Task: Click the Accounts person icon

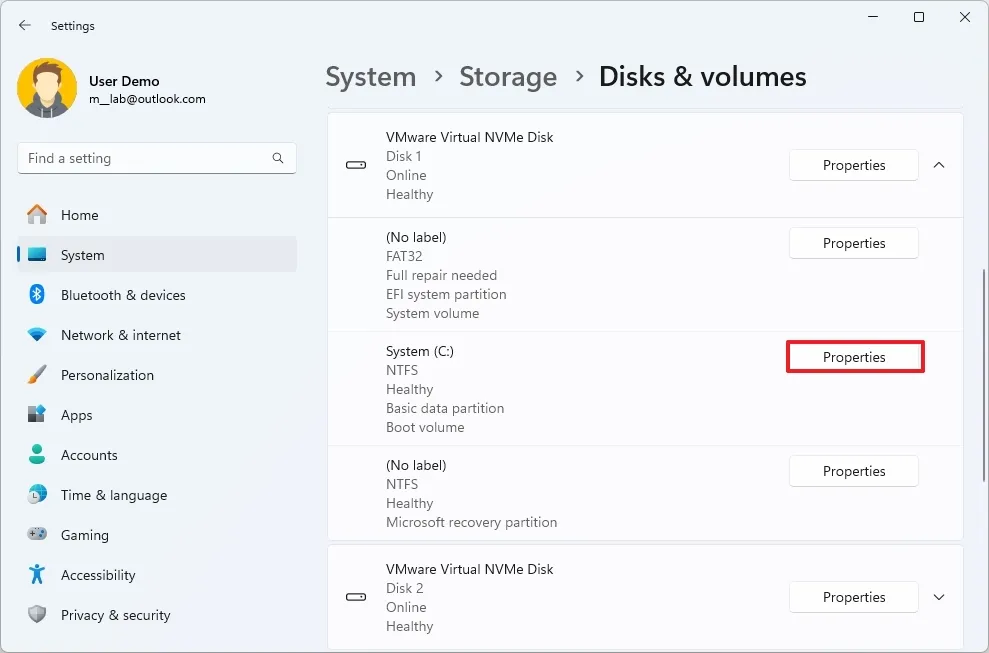Action: [38, 455]
